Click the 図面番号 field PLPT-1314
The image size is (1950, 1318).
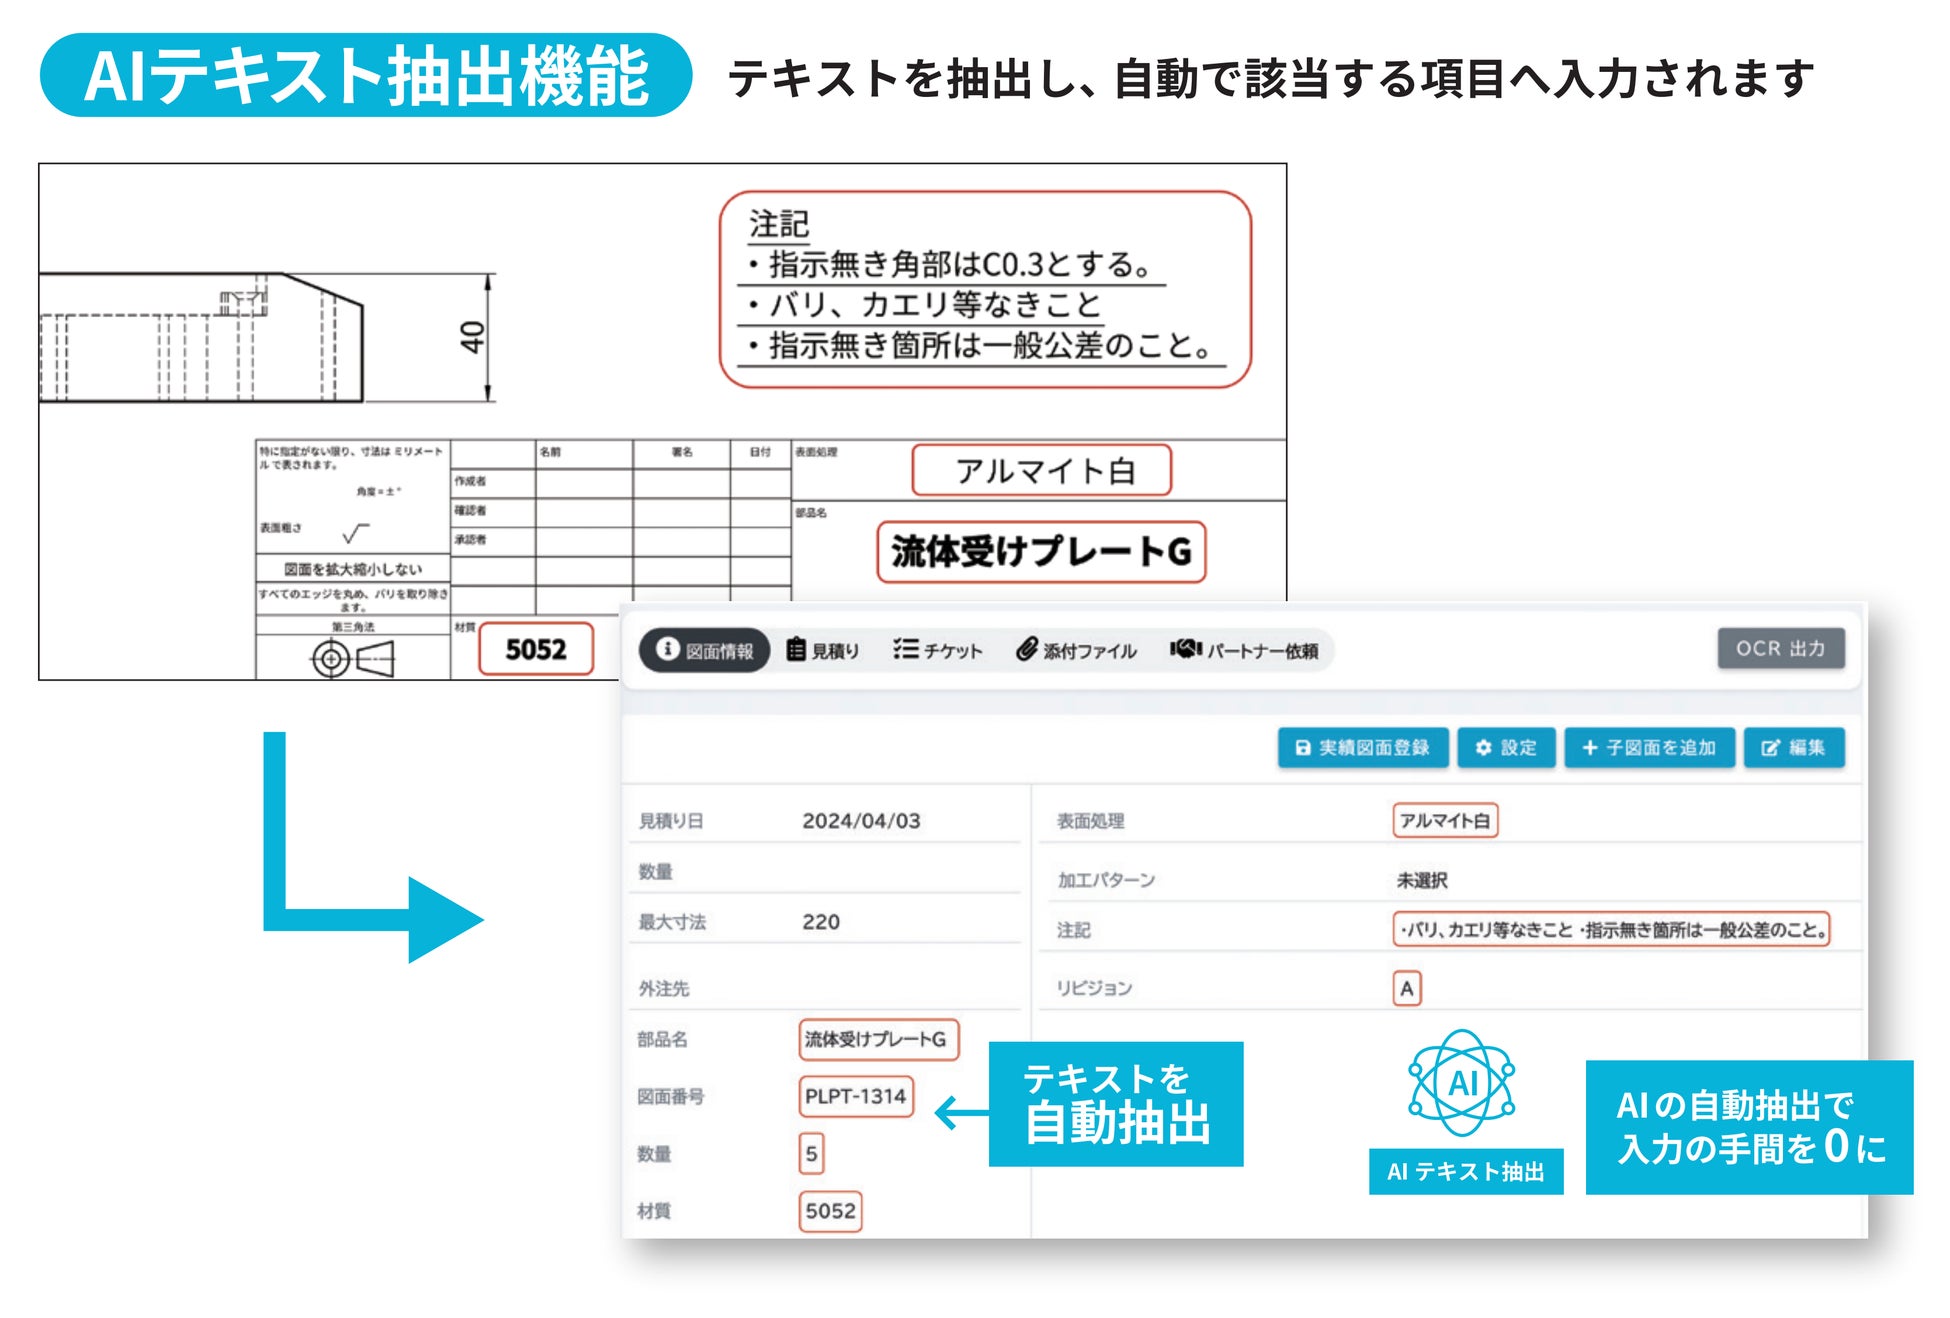pyautogui.click(x=856, y=1096)
